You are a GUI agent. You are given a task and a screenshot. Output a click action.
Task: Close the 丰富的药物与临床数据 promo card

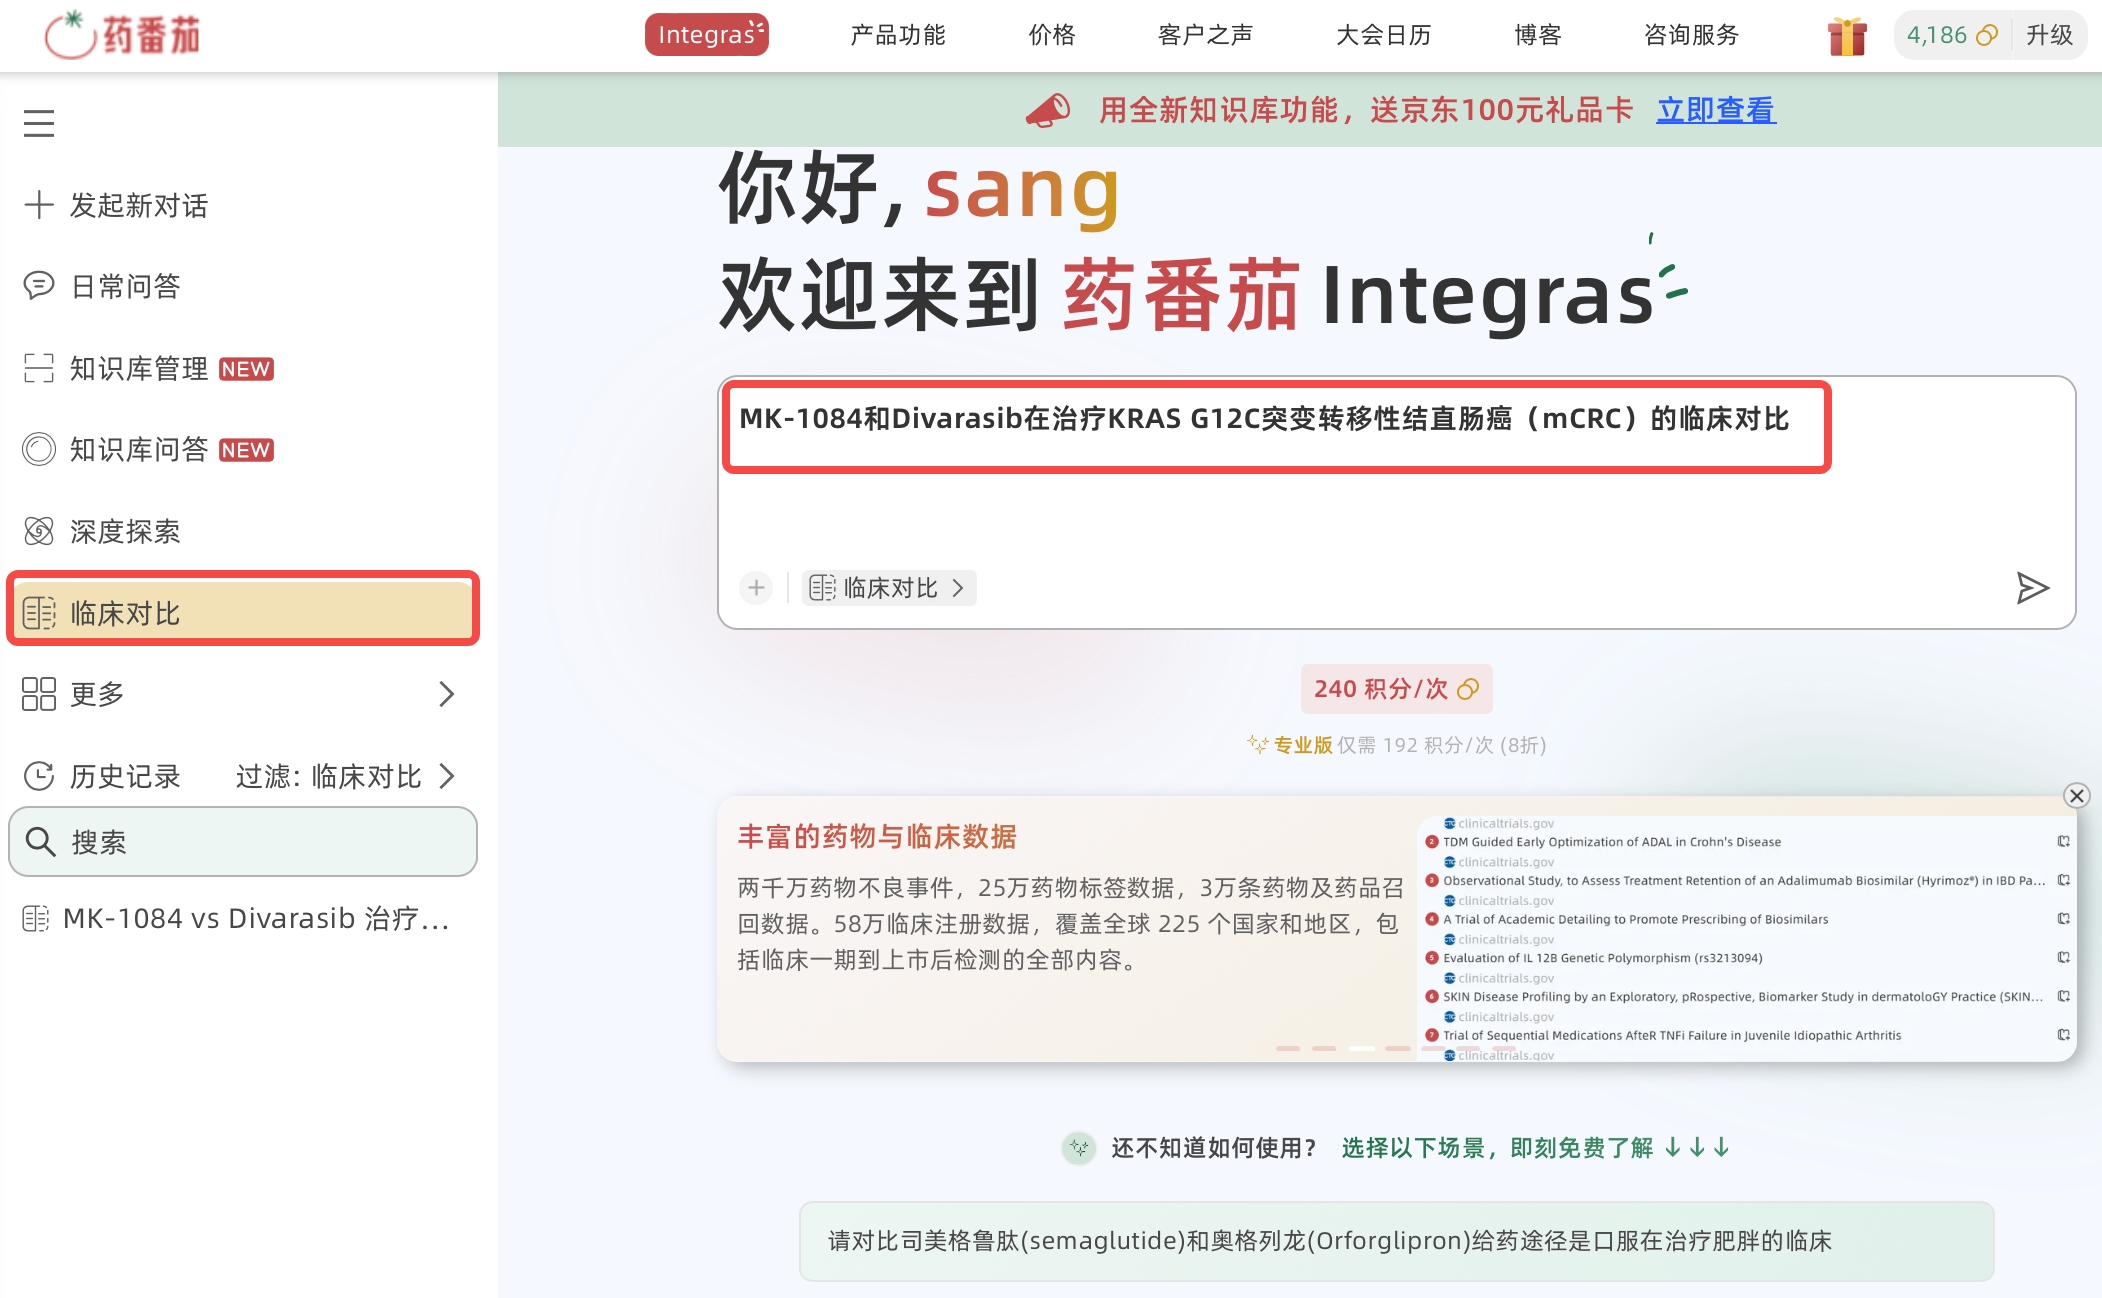coord(2077,796)
